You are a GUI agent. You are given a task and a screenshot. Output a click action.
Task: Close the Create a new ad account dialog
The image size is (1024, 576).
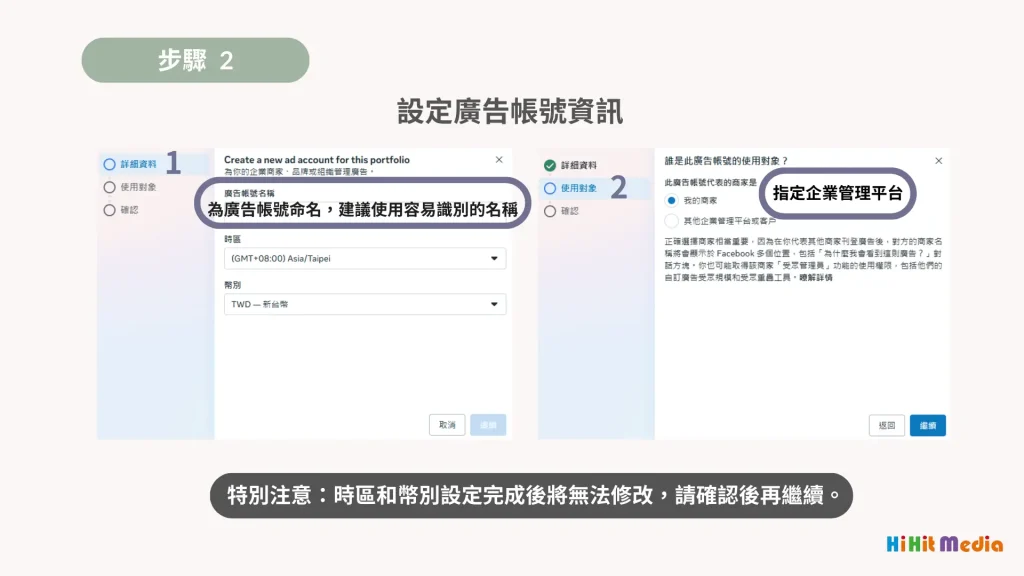[499, 160]
